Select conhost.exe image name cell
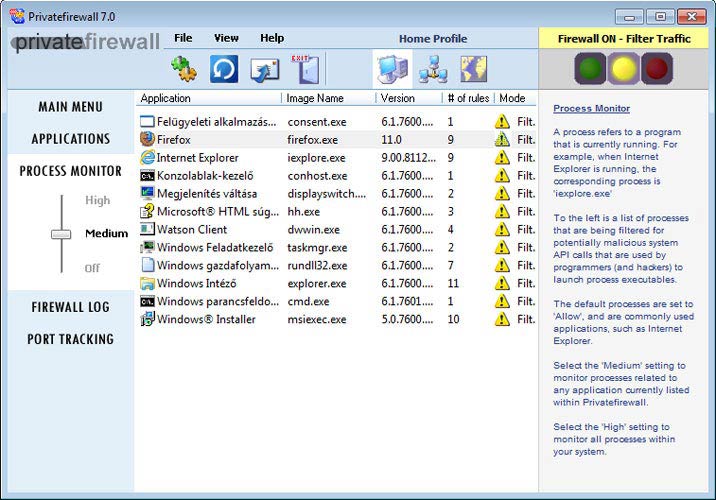This screenshot has height=500, width=716. (317, 175)
